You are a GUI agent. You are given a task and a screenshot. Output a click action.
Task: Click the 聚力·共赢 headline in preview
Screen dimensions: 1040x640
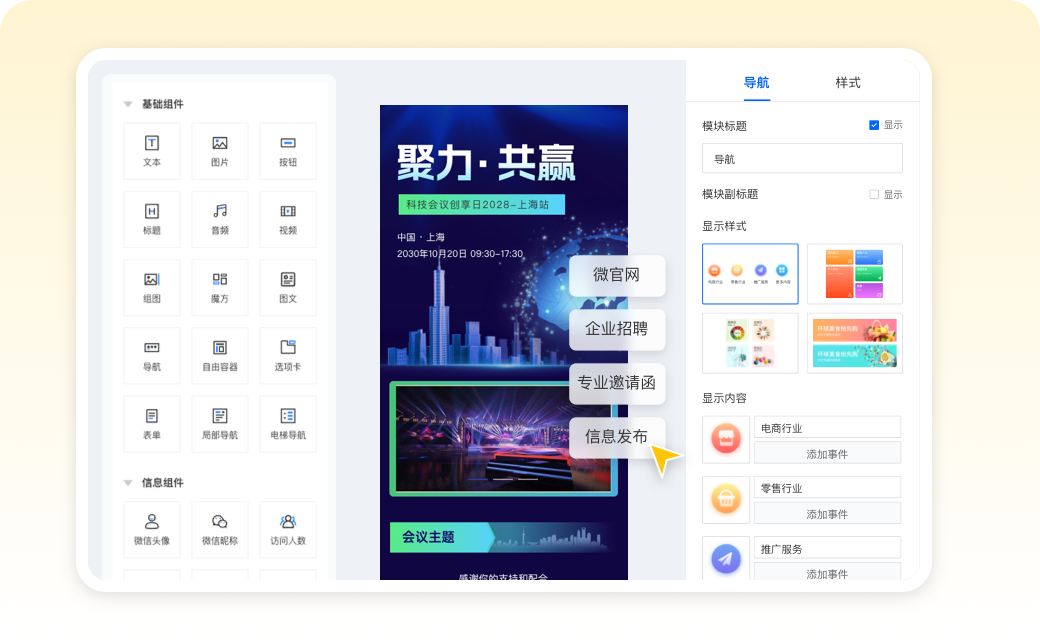pos(486,162)
